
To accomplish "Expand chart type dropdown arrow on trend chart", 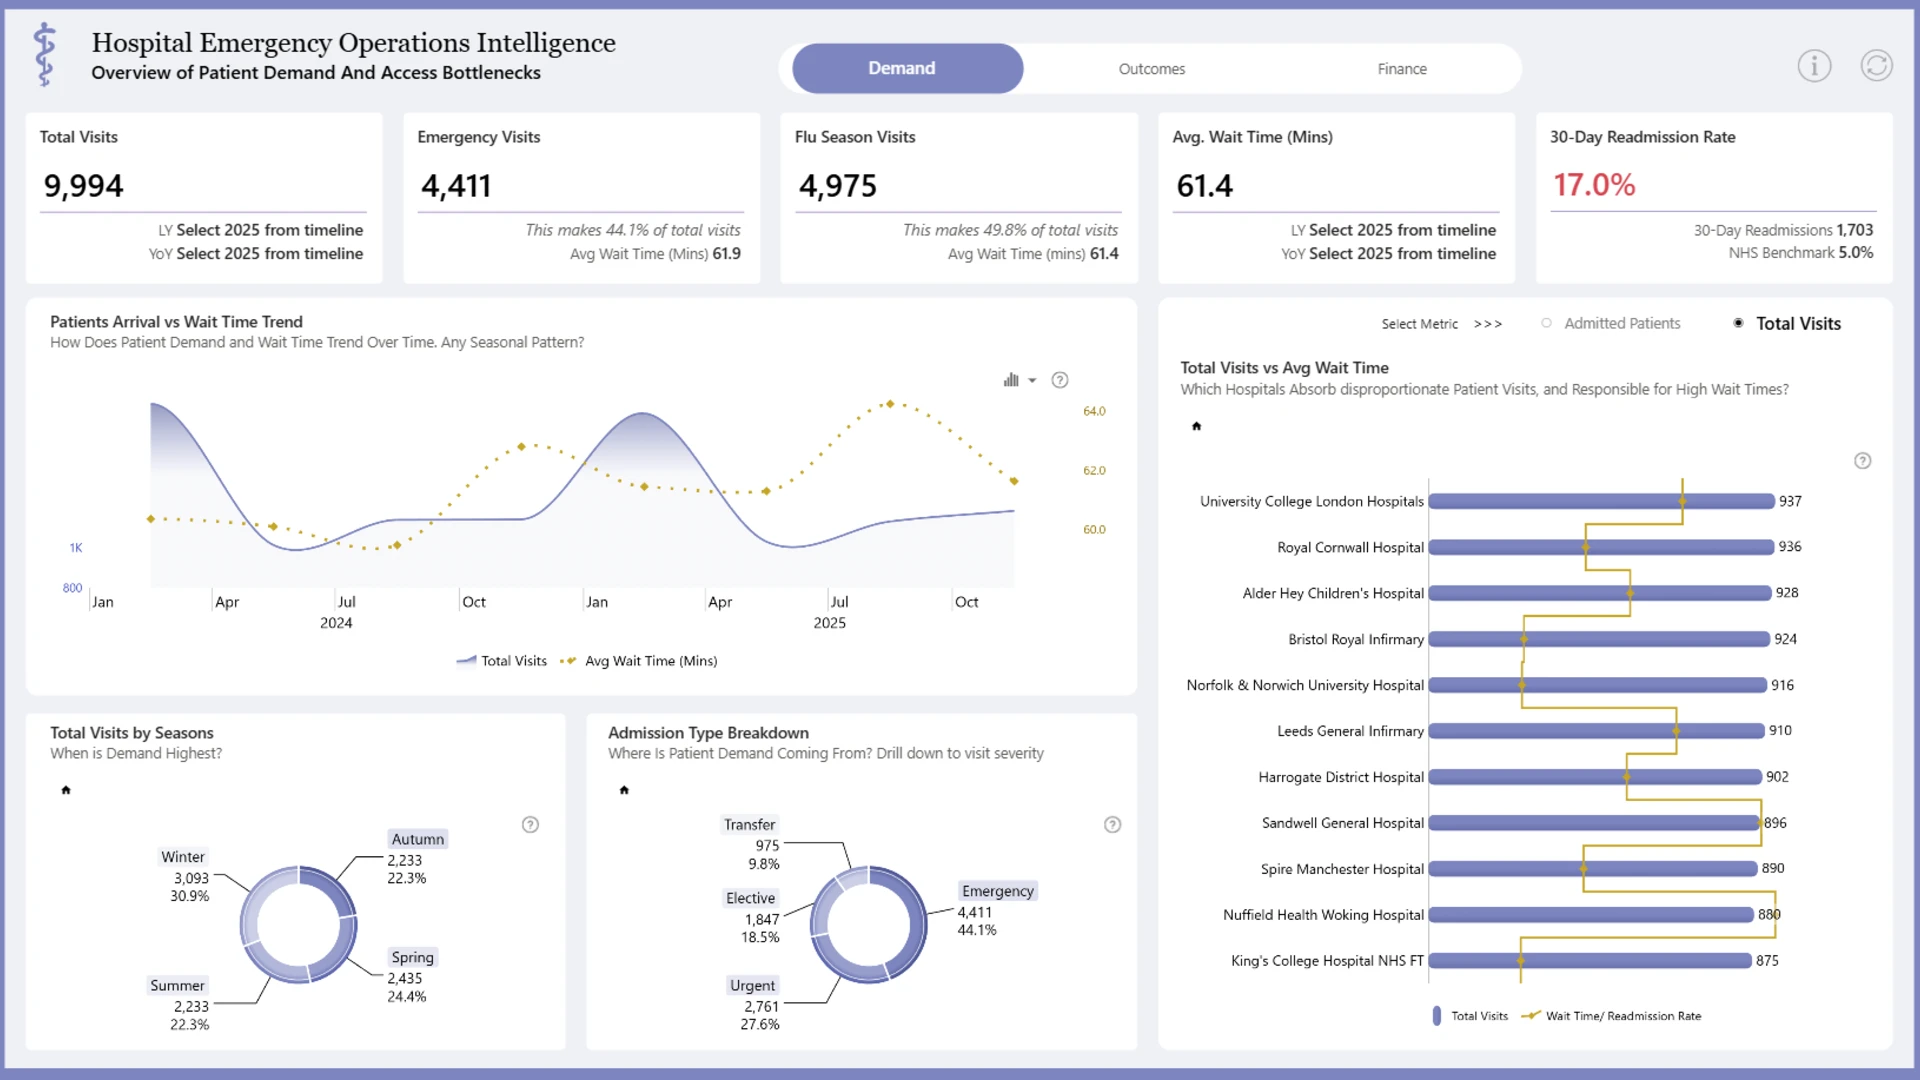I will tap(1032, 380).
